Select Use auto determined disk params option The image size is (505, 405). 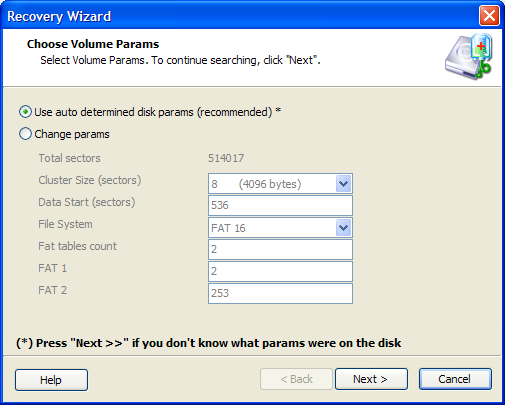tap(25, 112)
